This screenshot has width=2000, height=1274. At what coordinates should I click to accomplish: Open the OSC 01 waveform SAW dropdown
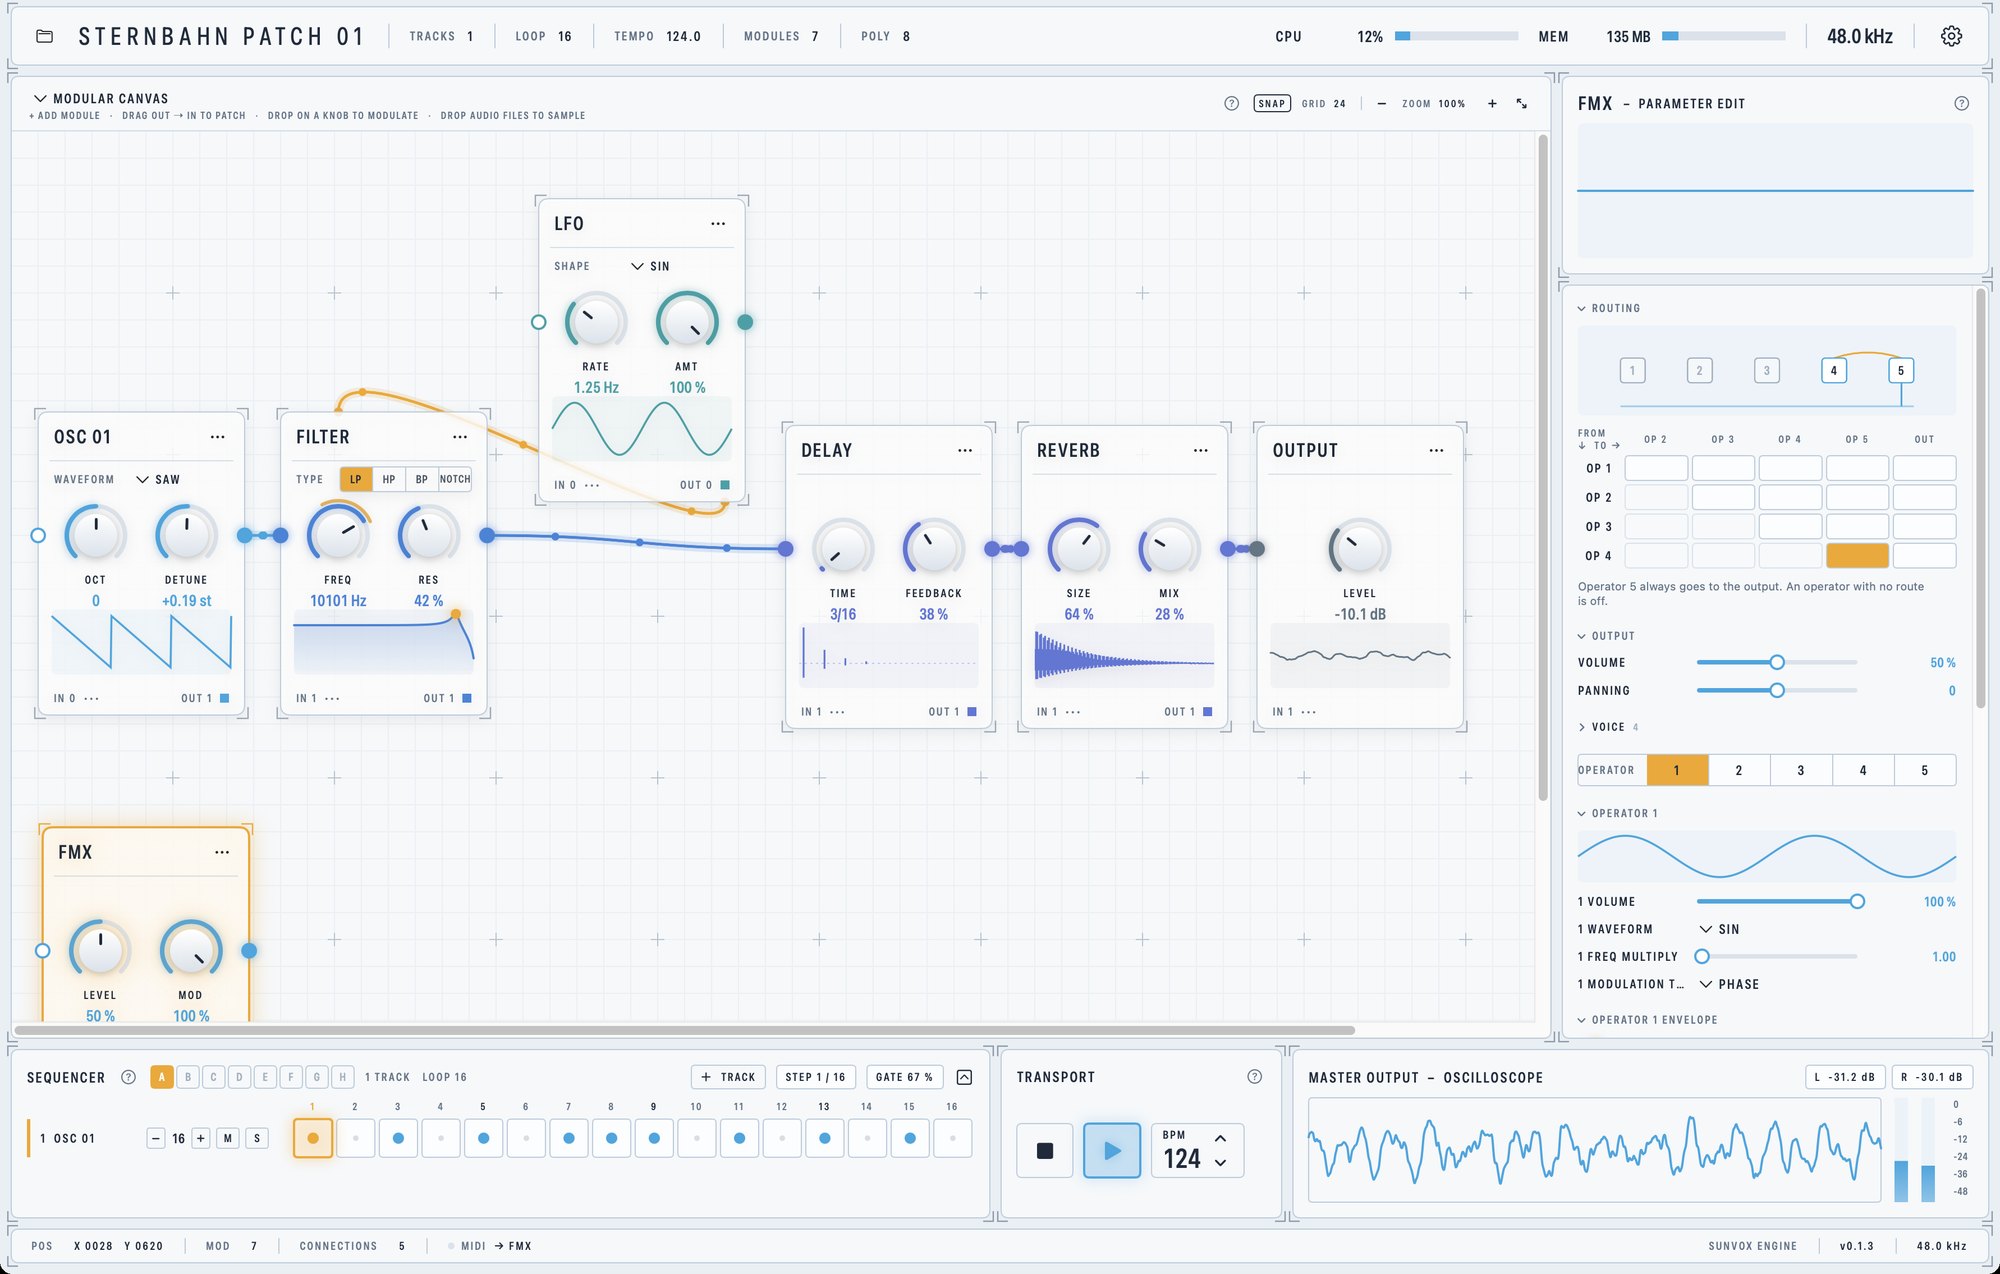158,479
